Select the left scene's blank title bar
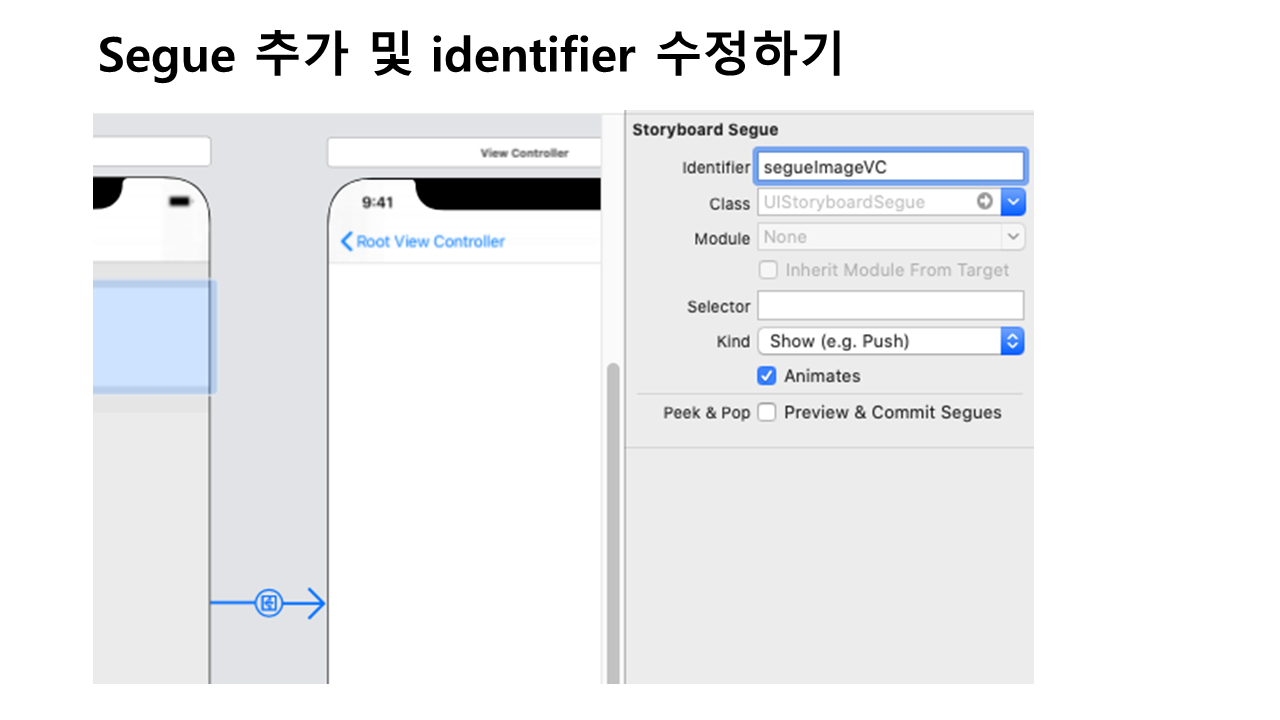The image size is (1280, 720). tap(152, 152)
